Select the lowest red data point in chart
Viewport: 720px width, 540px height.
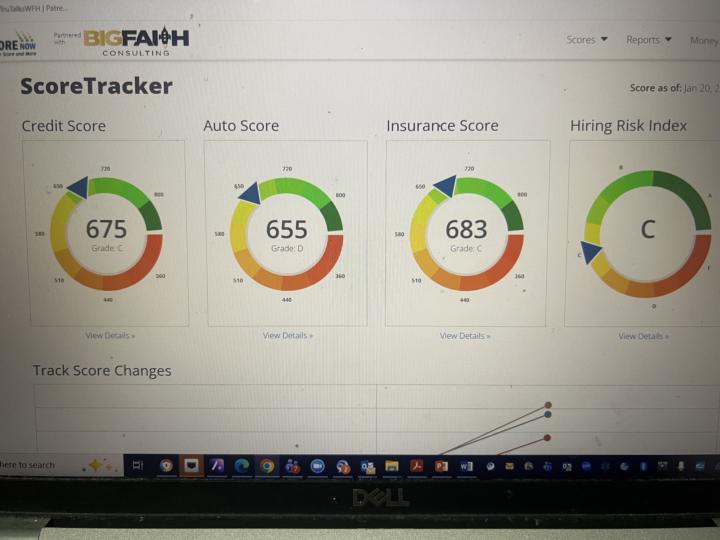[x=547, y=438]
